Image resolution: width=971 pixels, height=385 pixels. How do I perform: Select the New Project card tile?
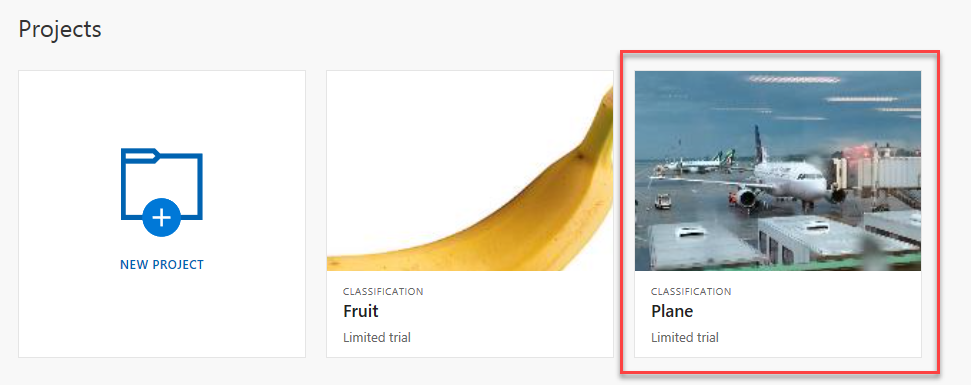pyautogui.click(x=162, y=214)
